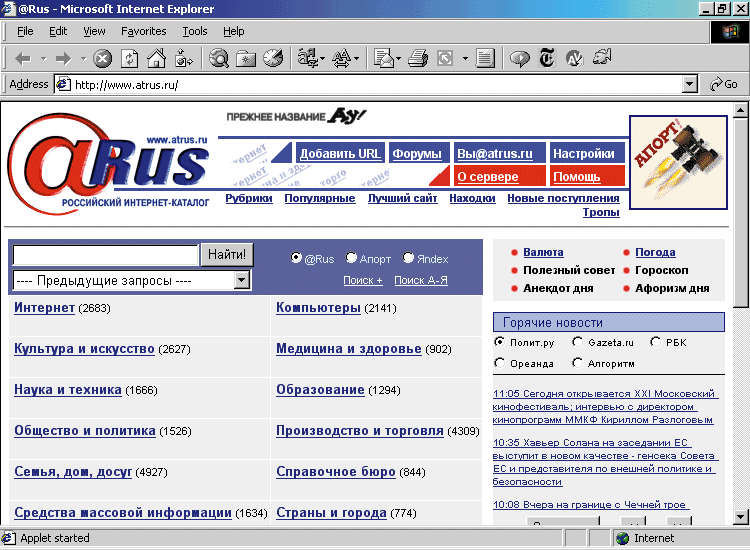
Task: Open the Back button history dropdown arrow
Action: (44, 59)
